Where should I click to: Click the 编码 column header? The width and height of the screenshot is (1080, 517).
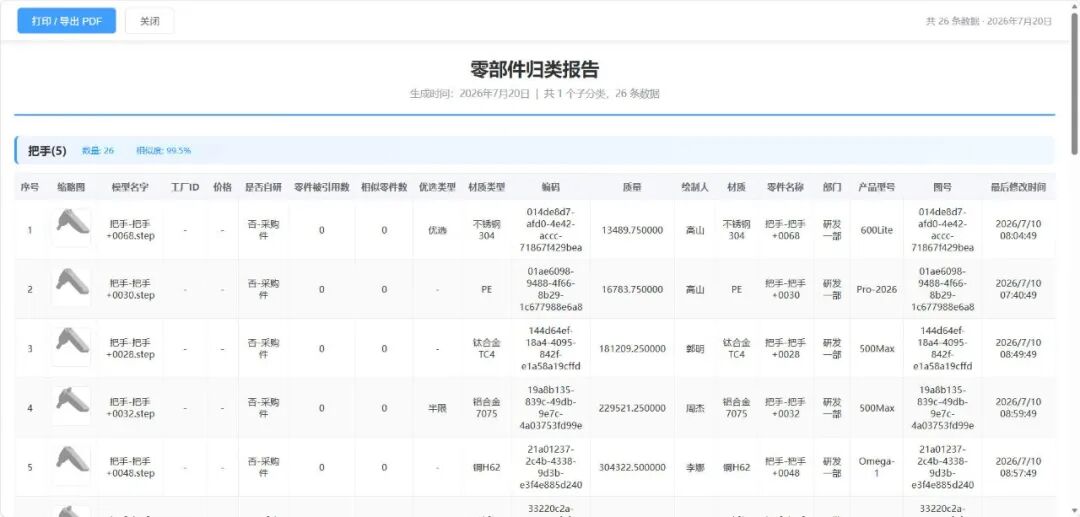550,187
